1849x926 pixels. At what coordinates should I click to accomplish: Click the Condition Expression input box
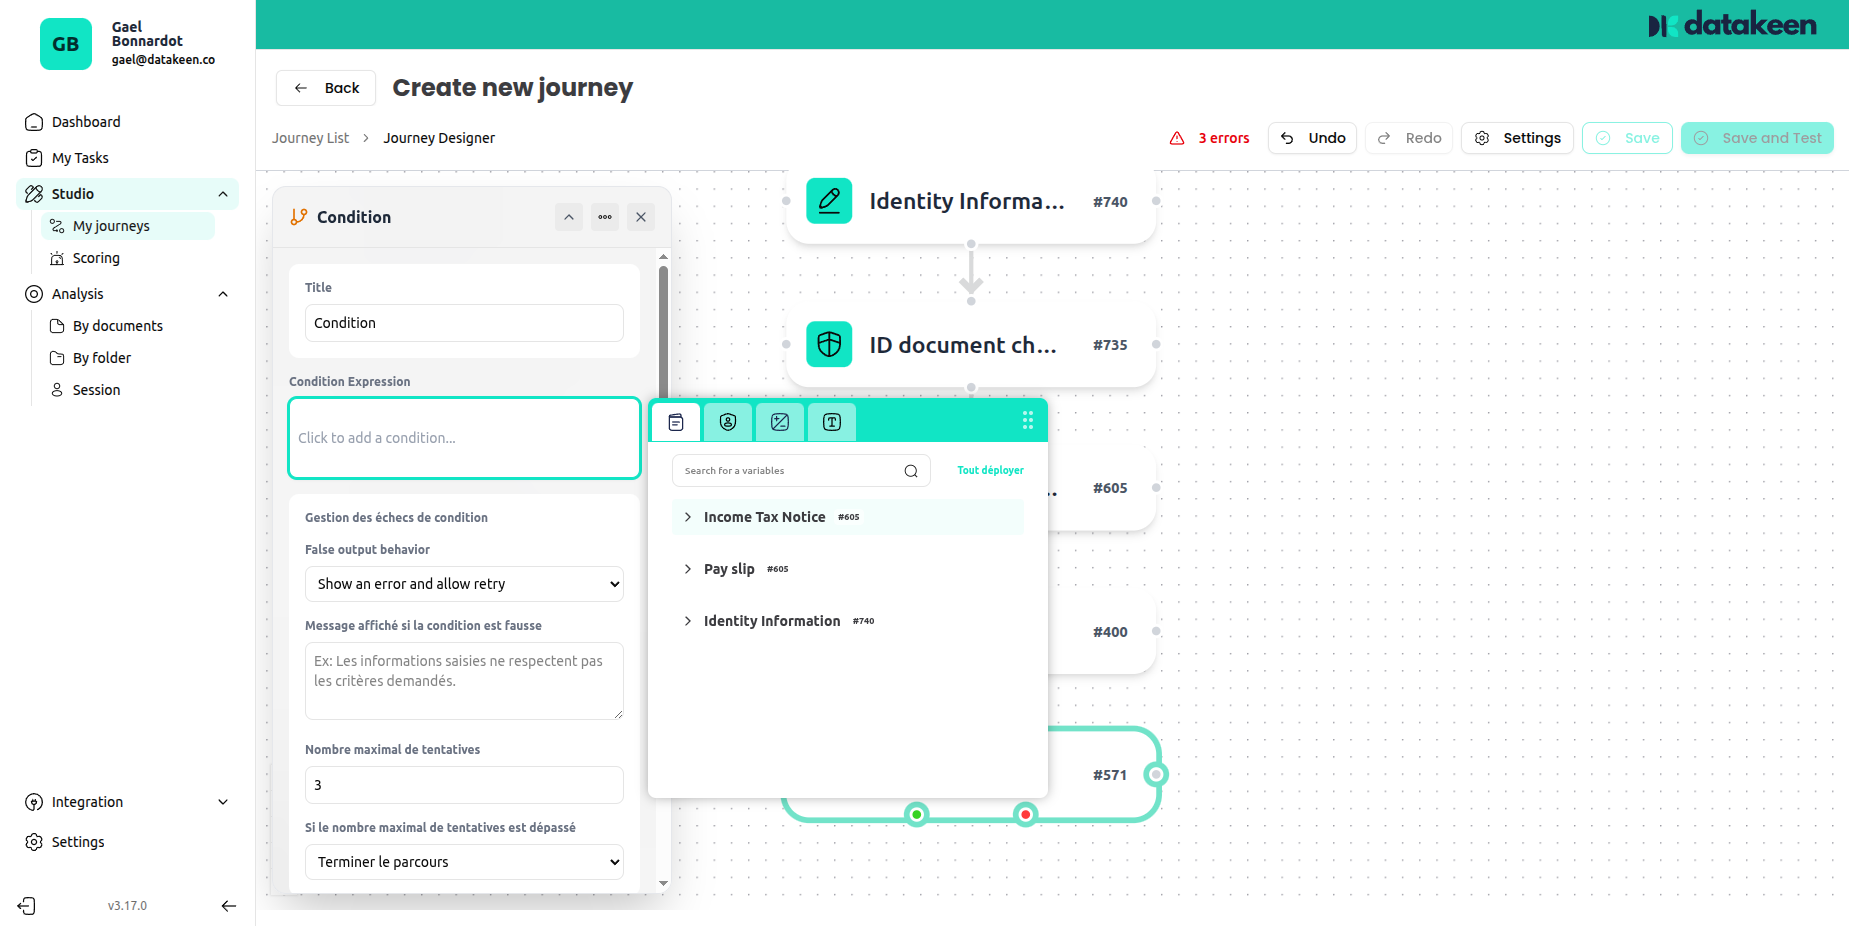click(464, 438)
